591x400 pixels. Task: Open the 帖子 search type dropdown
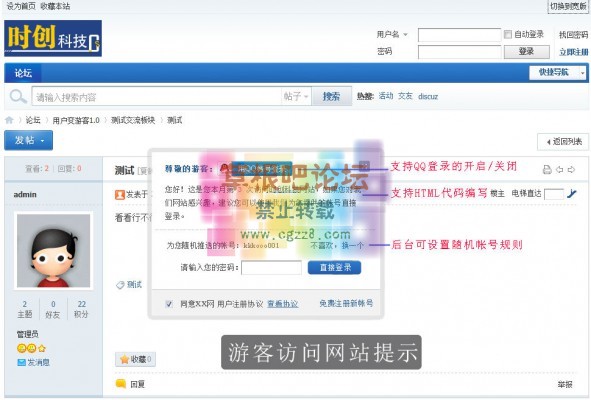pyautogui.click(x=296, y=97)
